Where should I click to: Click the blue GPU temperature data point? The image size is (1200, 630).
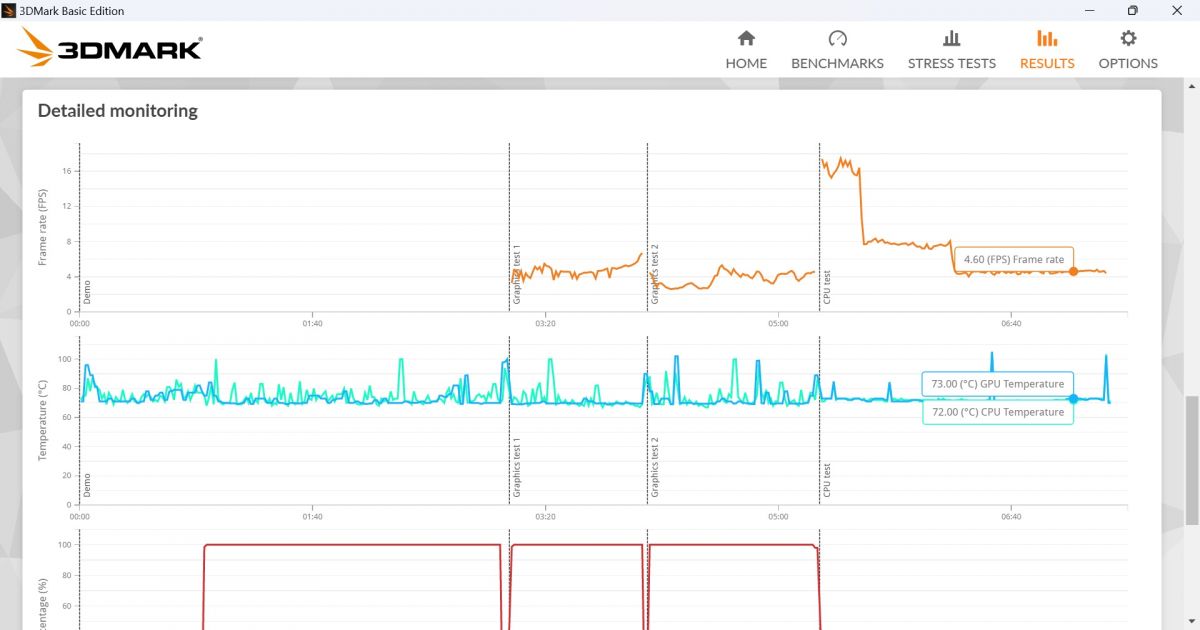[1073, 398]
